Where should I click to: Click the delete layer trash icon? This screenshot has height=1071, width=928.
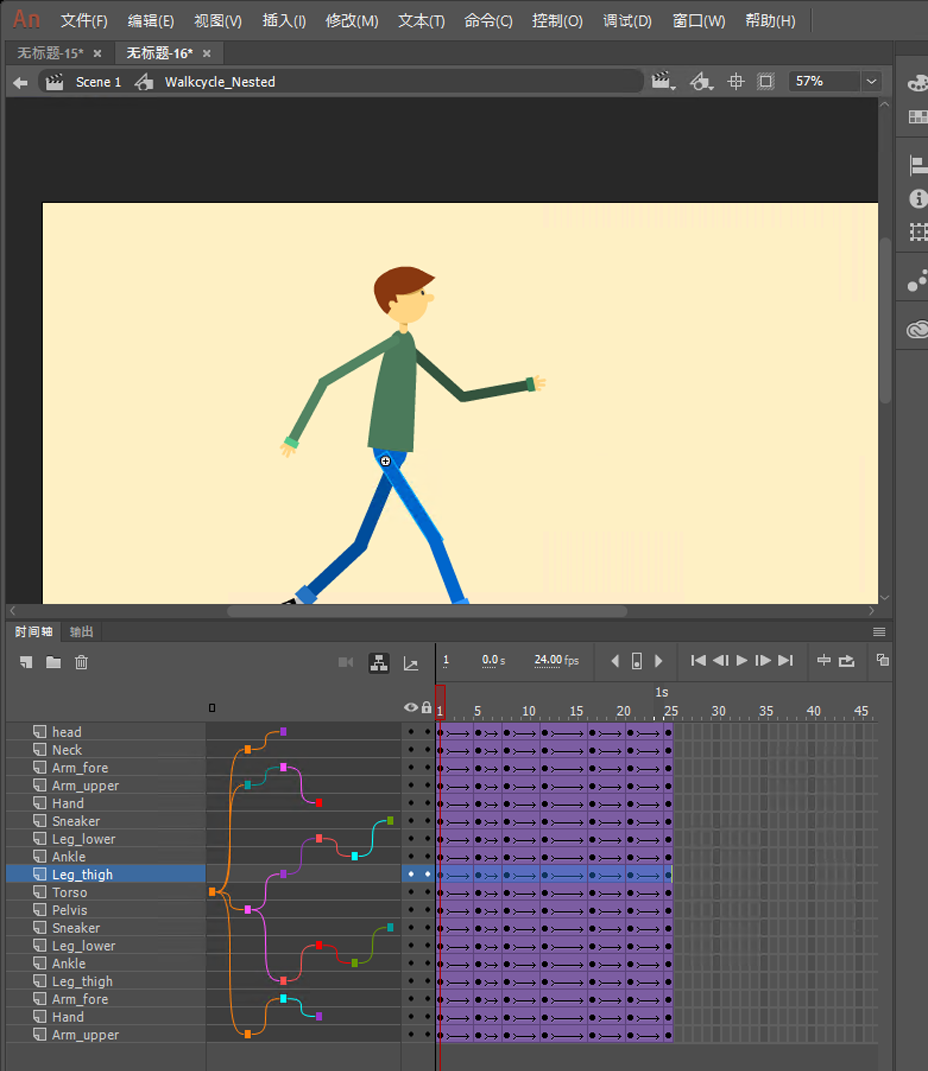click(82, 662)
